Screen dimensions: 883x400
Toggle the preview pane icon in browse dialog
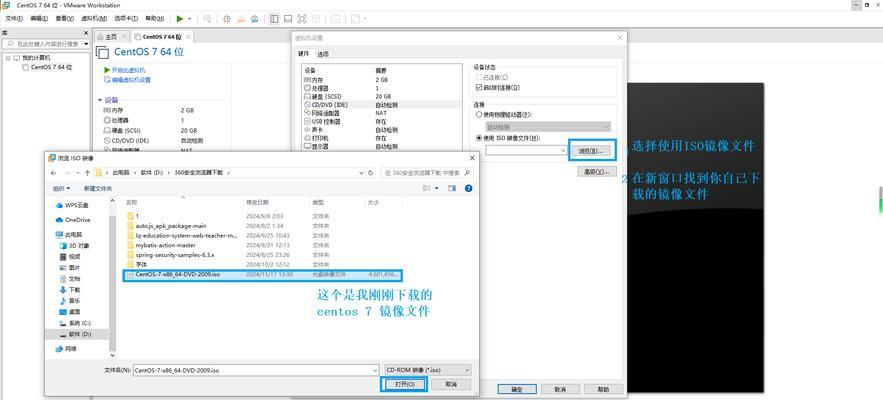pyautogui.click(x=452, y=188)
